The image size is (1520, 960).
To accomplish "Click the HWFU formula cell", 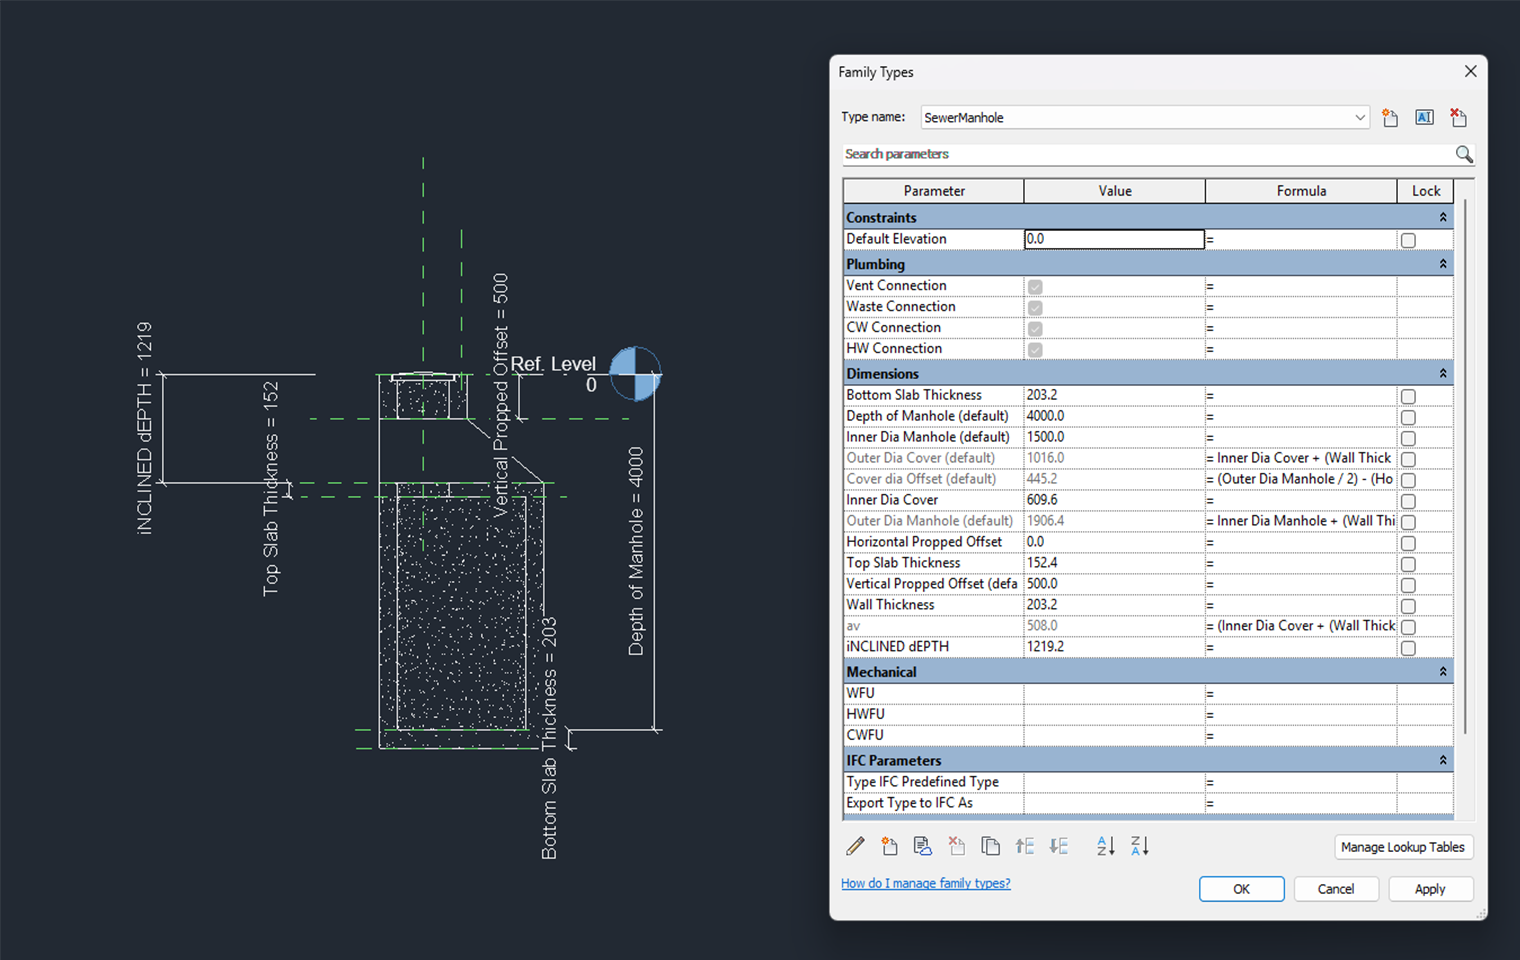I will [1300, 714].
